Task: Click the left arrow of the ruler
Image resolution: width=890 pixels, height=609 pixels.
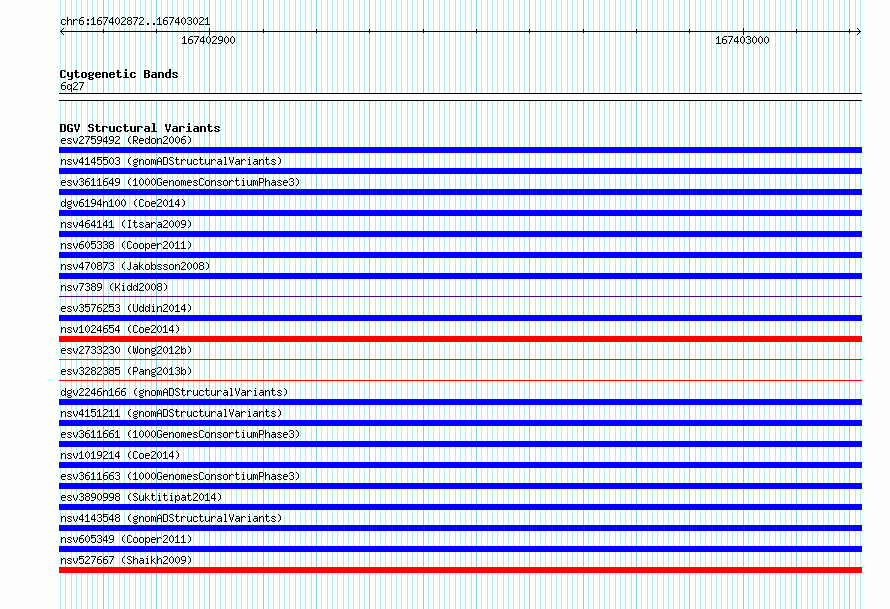Action: click(x=62, y=32)
